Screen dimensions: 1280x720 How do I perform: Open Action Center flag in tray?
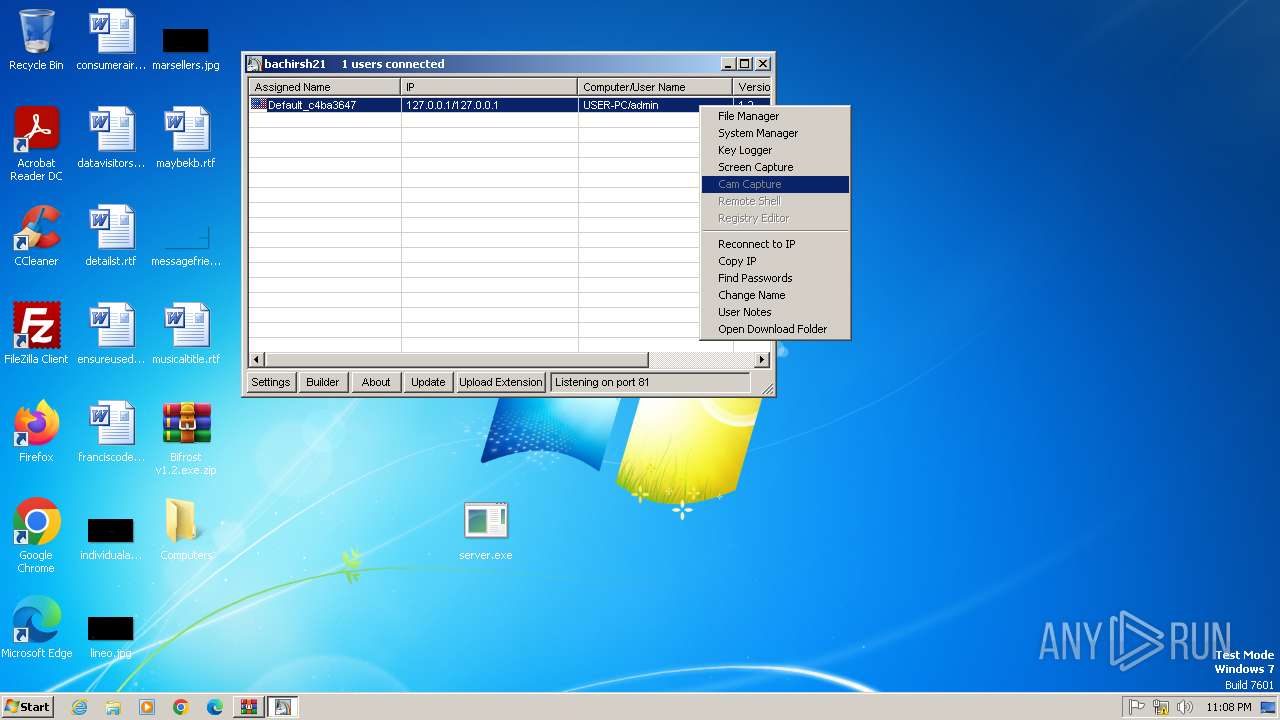click(1137, 707)
